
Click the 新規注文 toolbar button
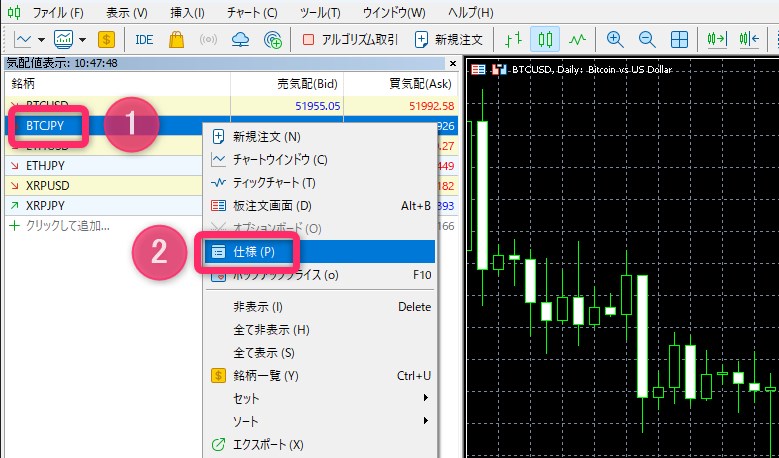point(448,40)
